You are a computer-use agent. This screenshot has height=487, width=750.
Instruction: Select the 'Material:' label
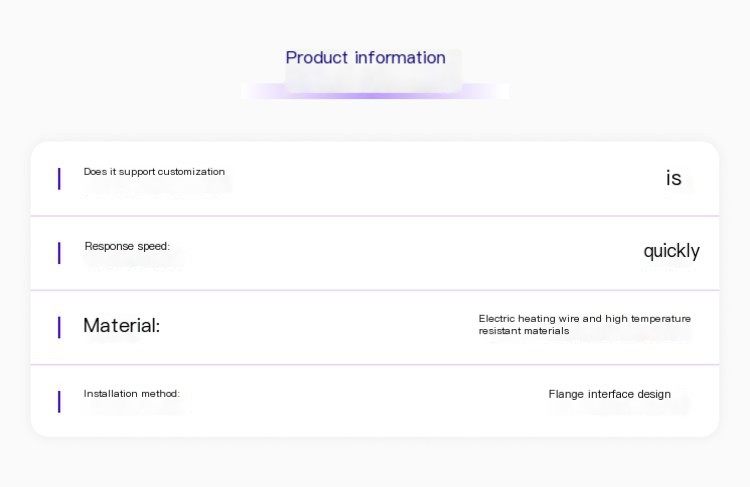[x=121, y=325]
